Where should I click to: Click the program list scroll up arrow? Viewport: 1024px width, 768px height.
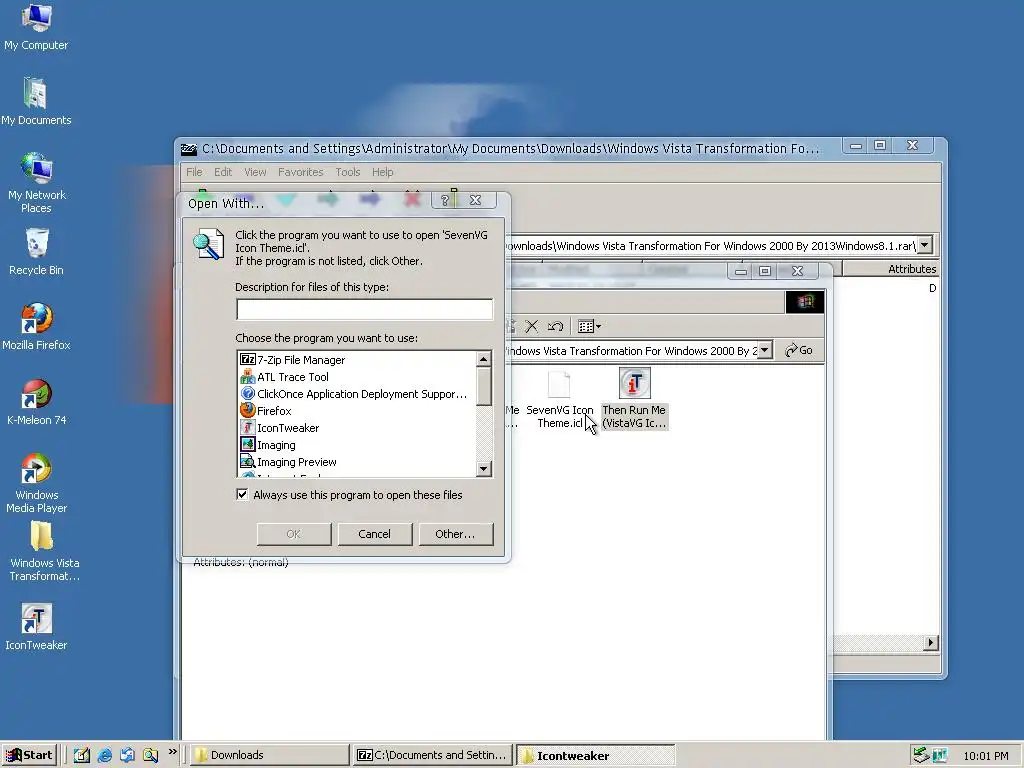pos(483,359)
